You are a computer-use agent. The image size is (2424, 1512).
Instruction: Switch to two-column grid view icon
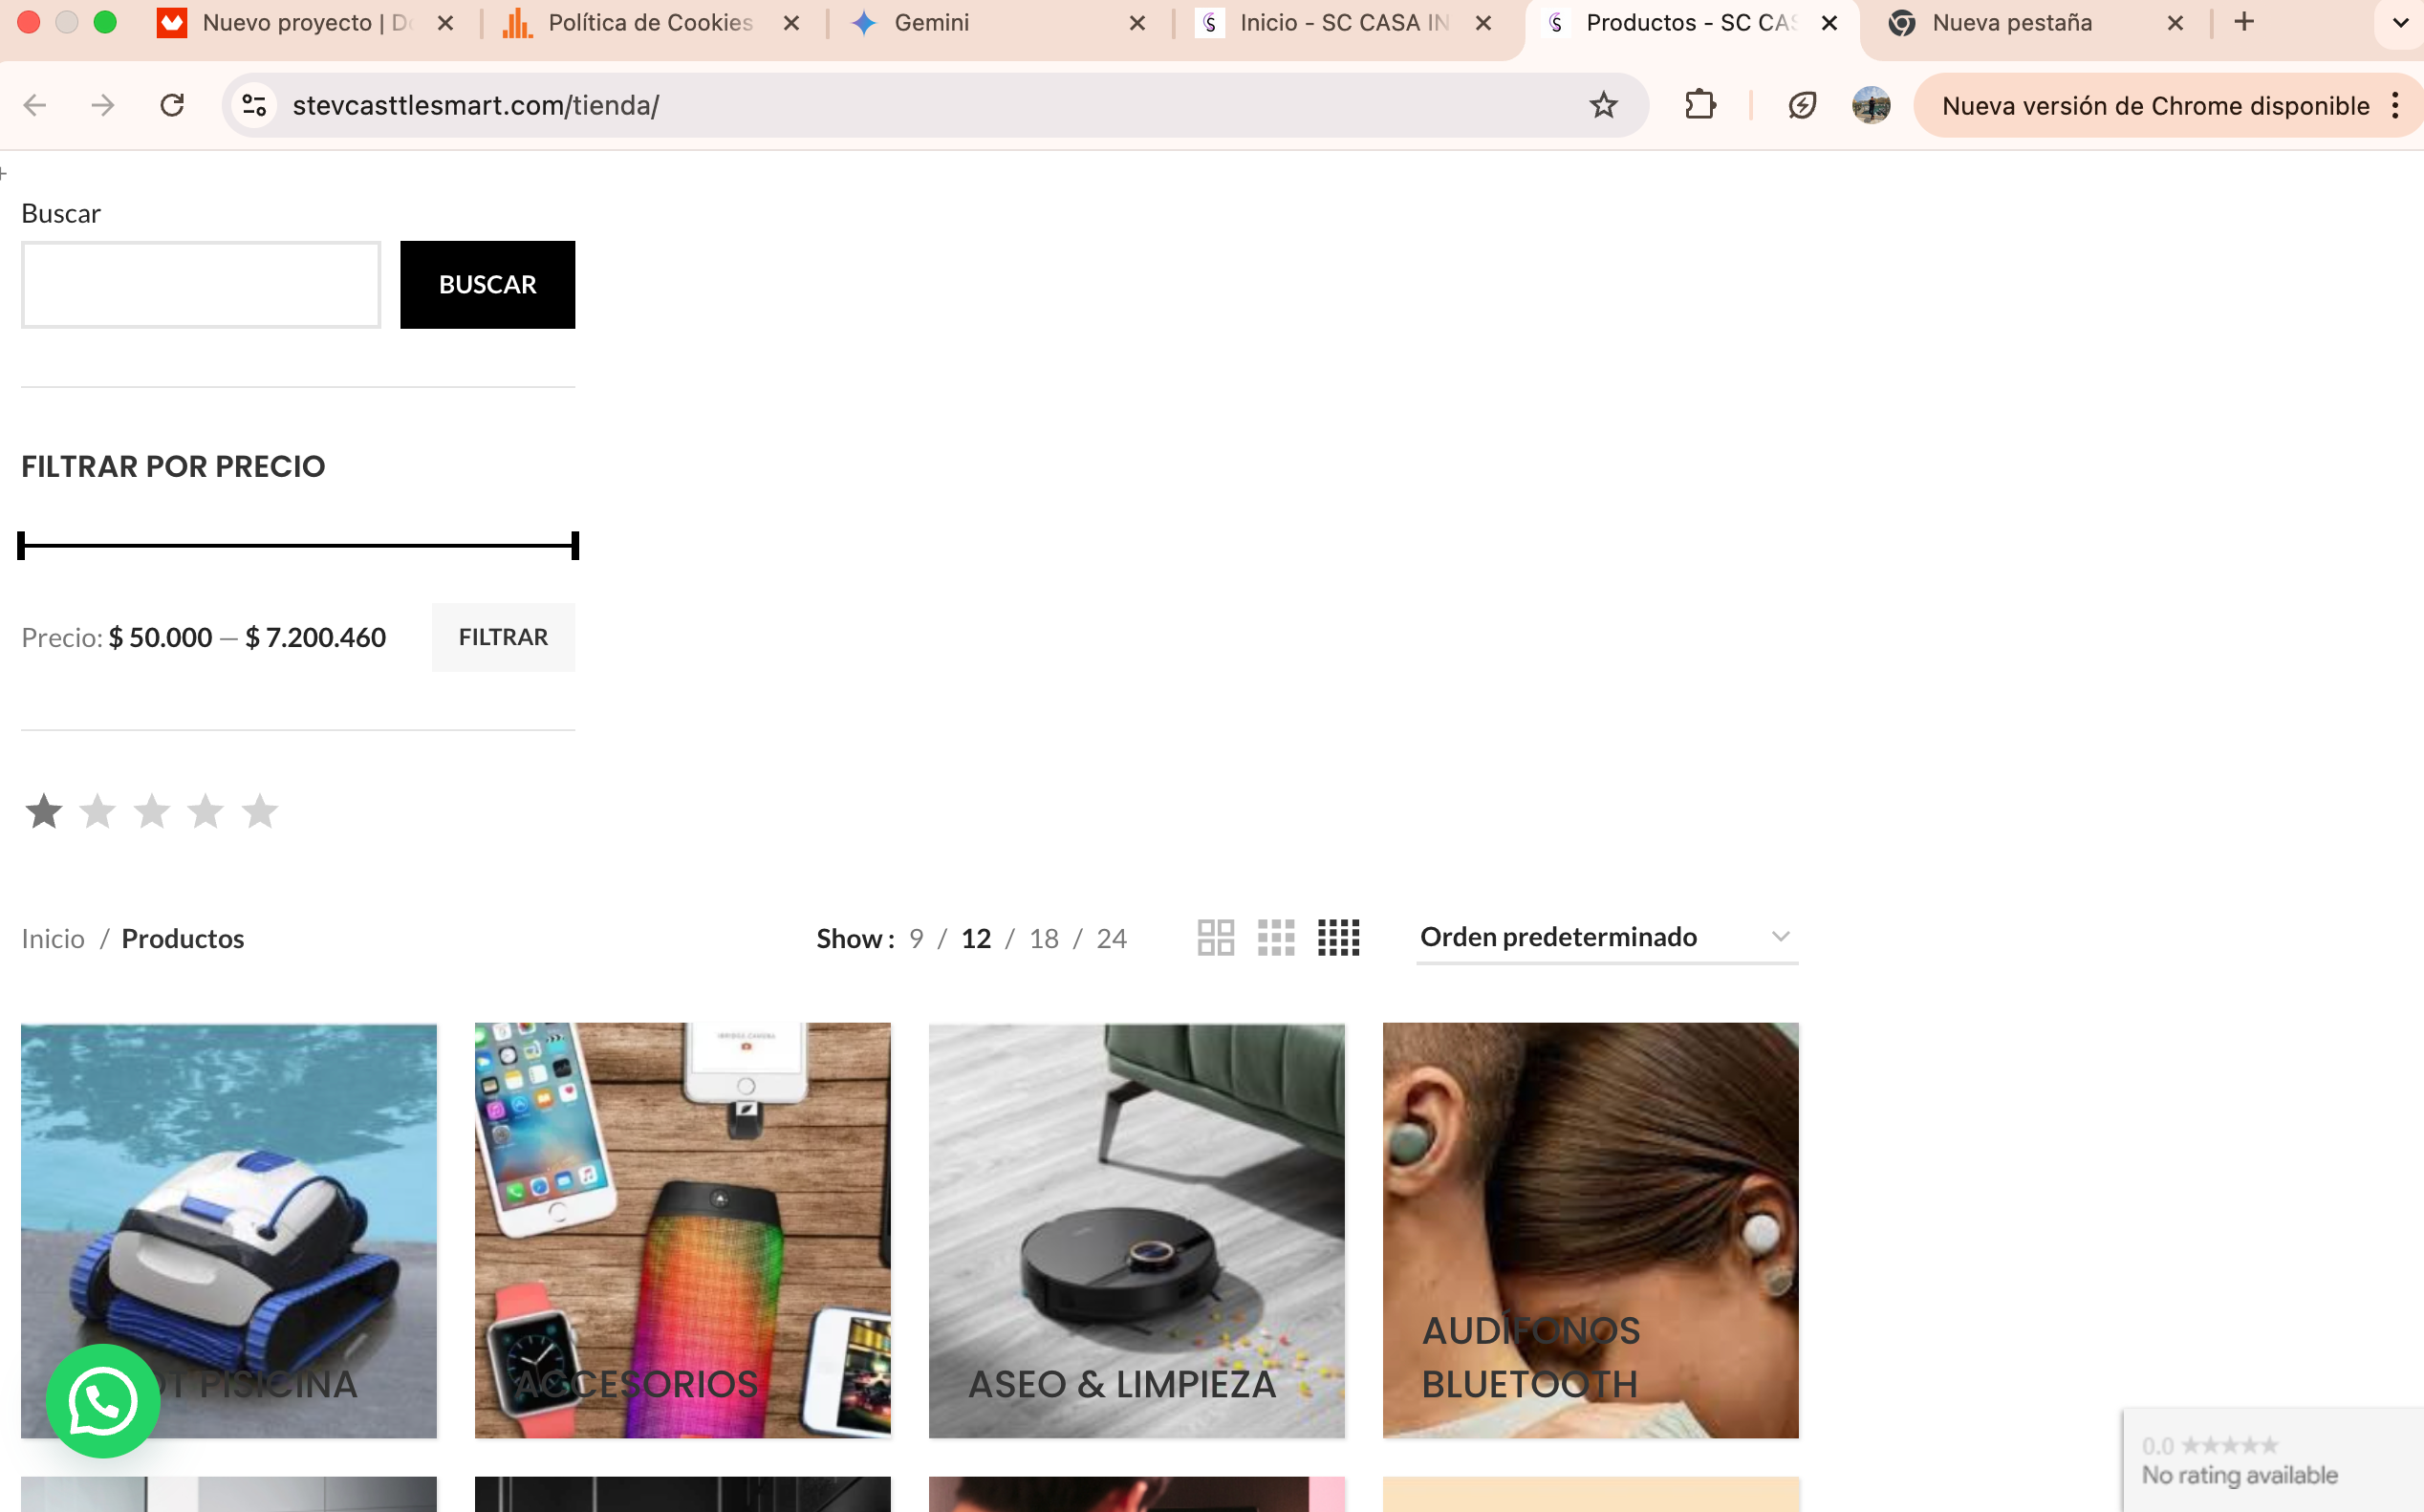point(1215,938)
